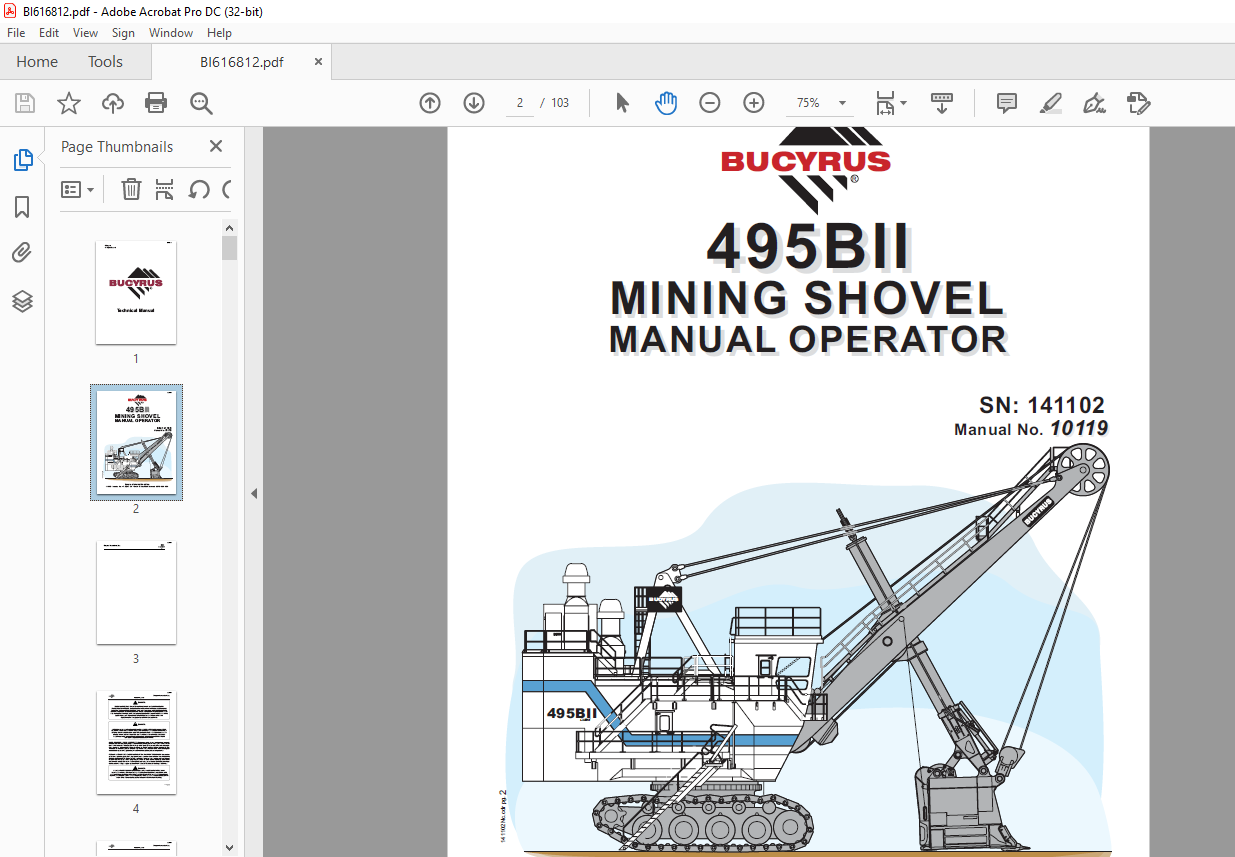Click the '103' total pages text
Image resolution: width=1235 pixels, height=857 pixels.
[x=560, y=103]
